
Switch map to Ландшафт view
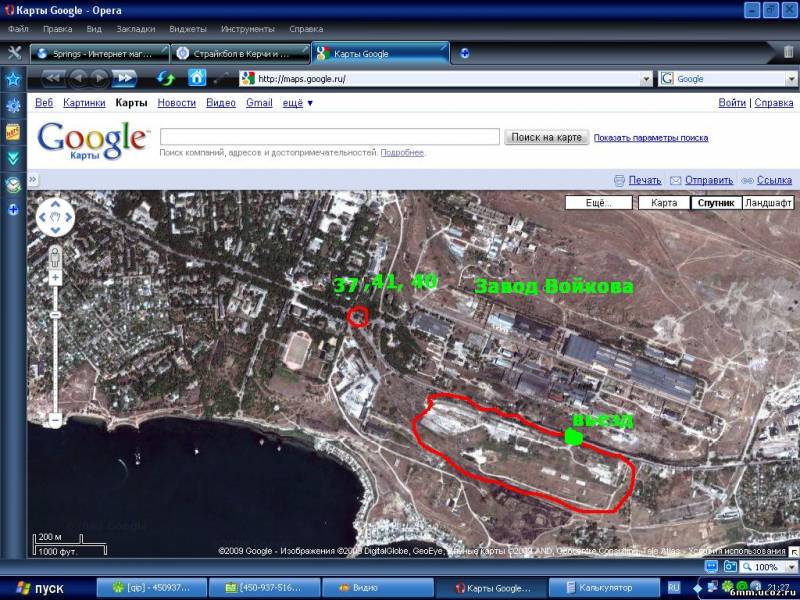[768, 203]
